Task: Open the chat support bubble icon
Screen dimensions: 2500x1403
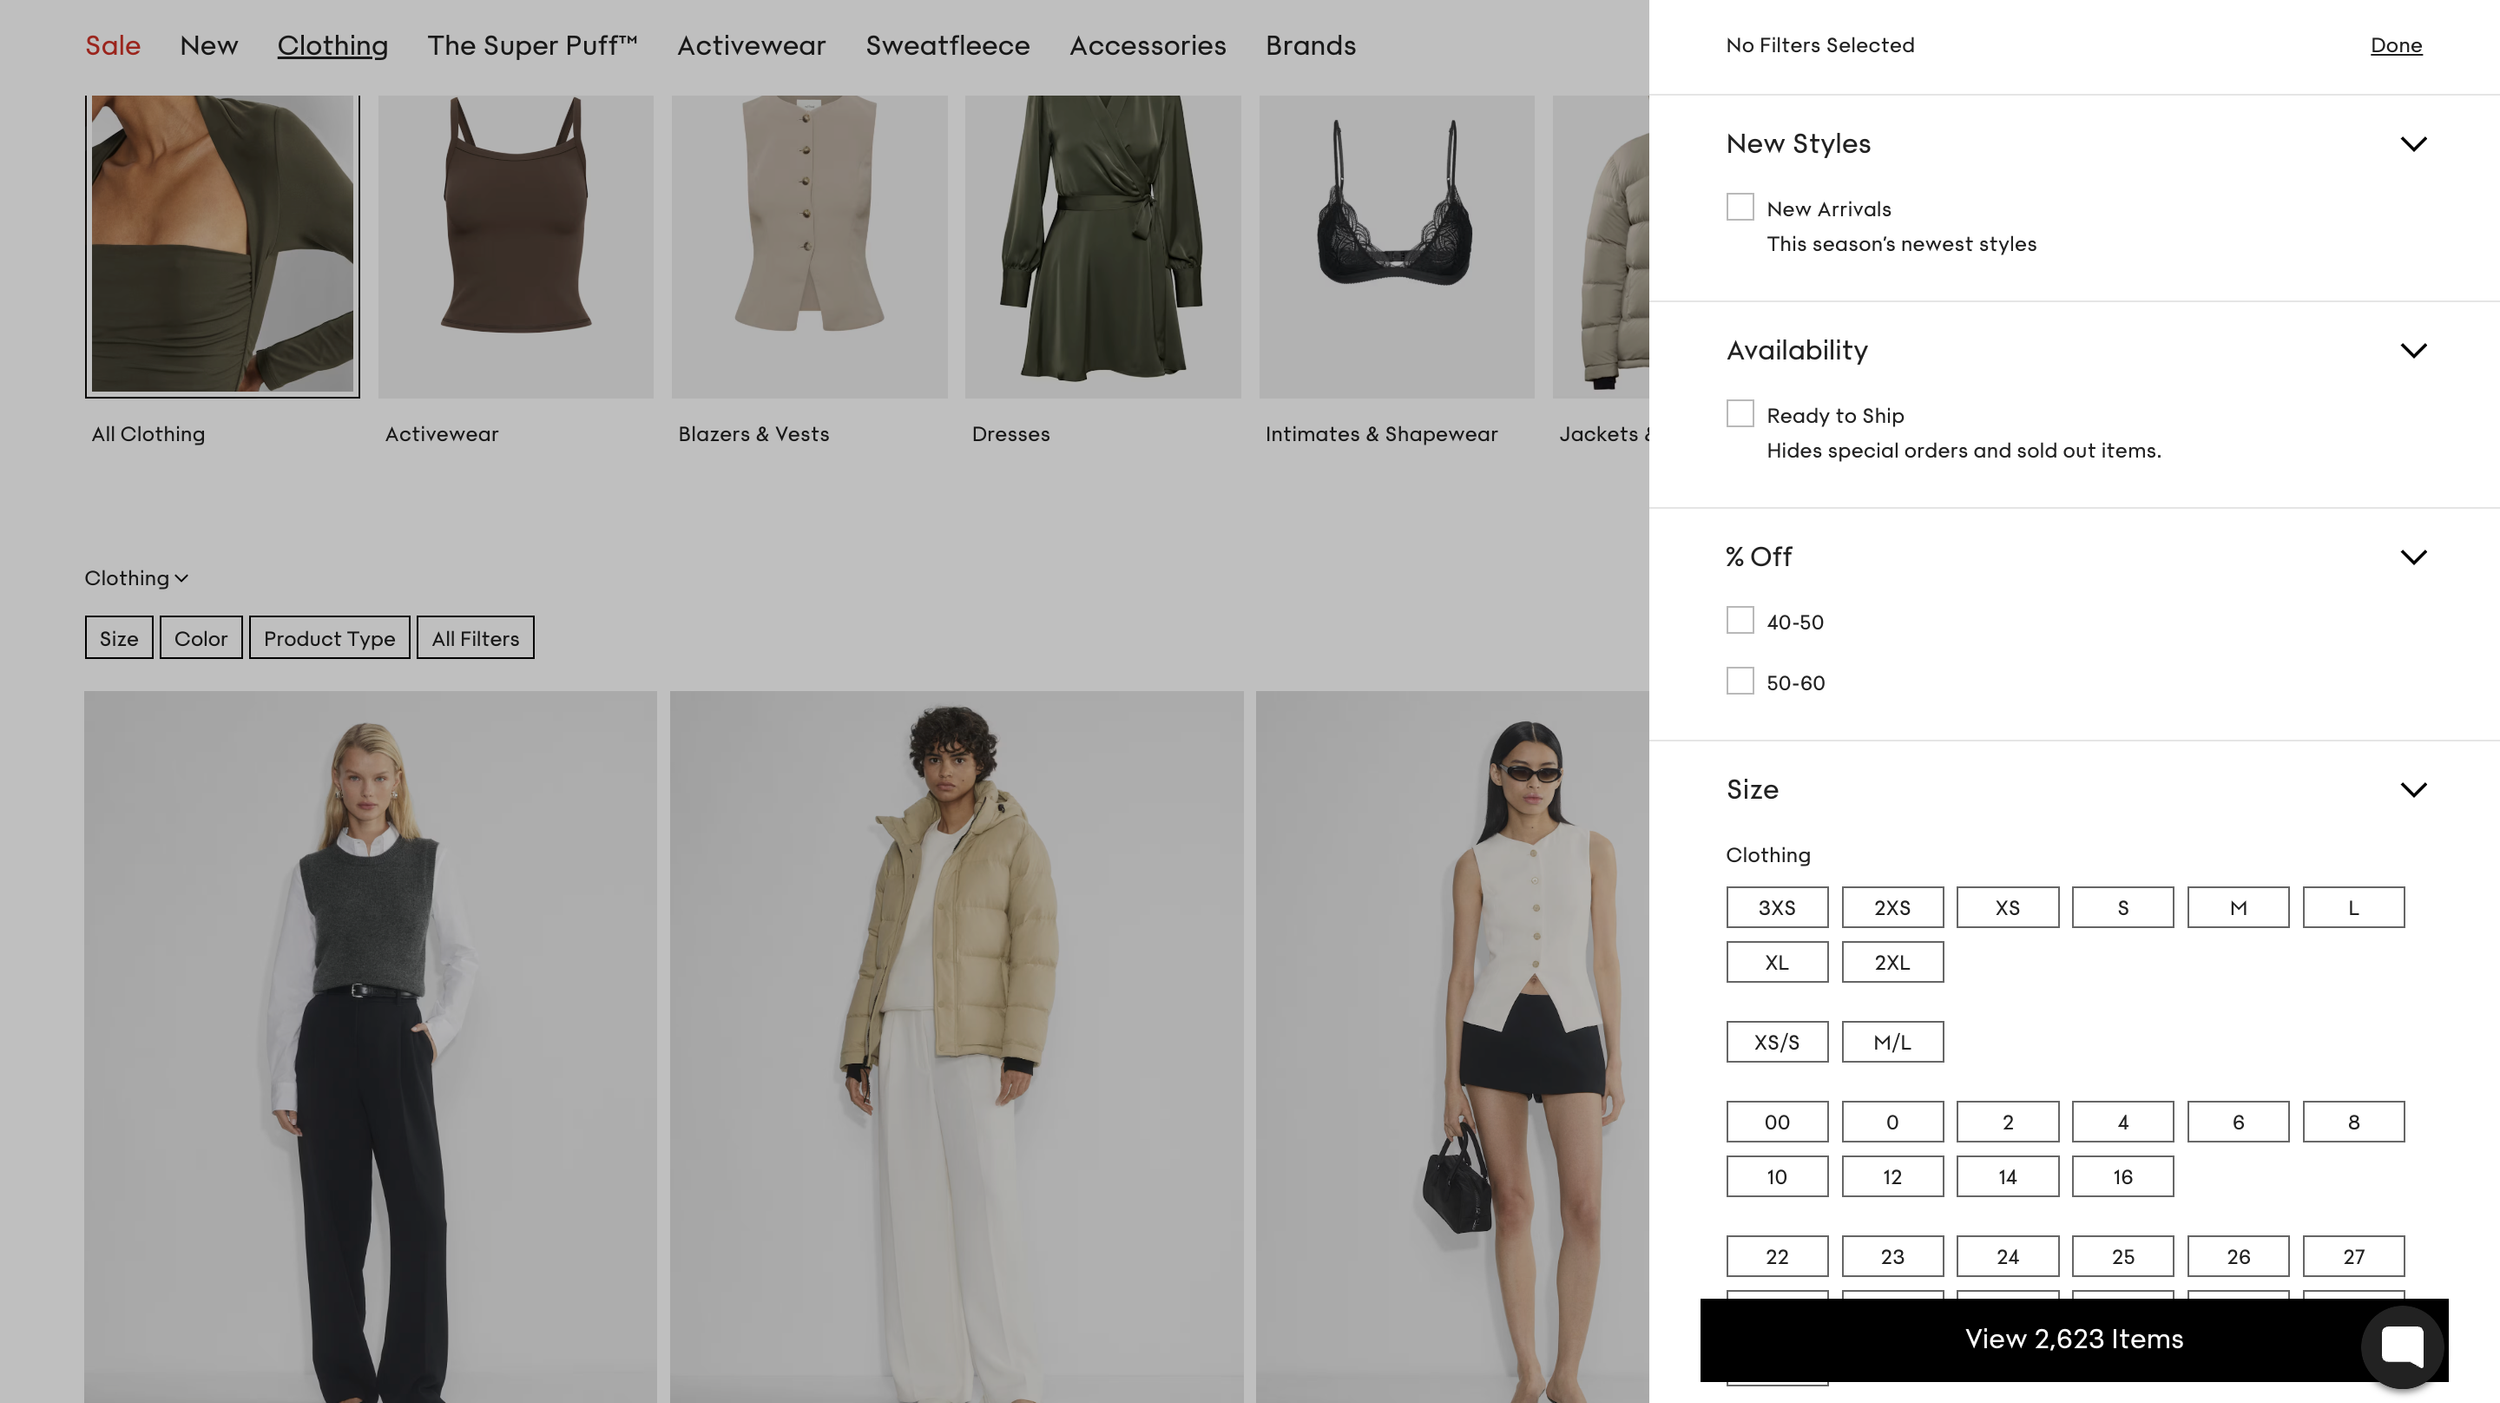Action: pyautogui.click(x=2402, y=1345)
